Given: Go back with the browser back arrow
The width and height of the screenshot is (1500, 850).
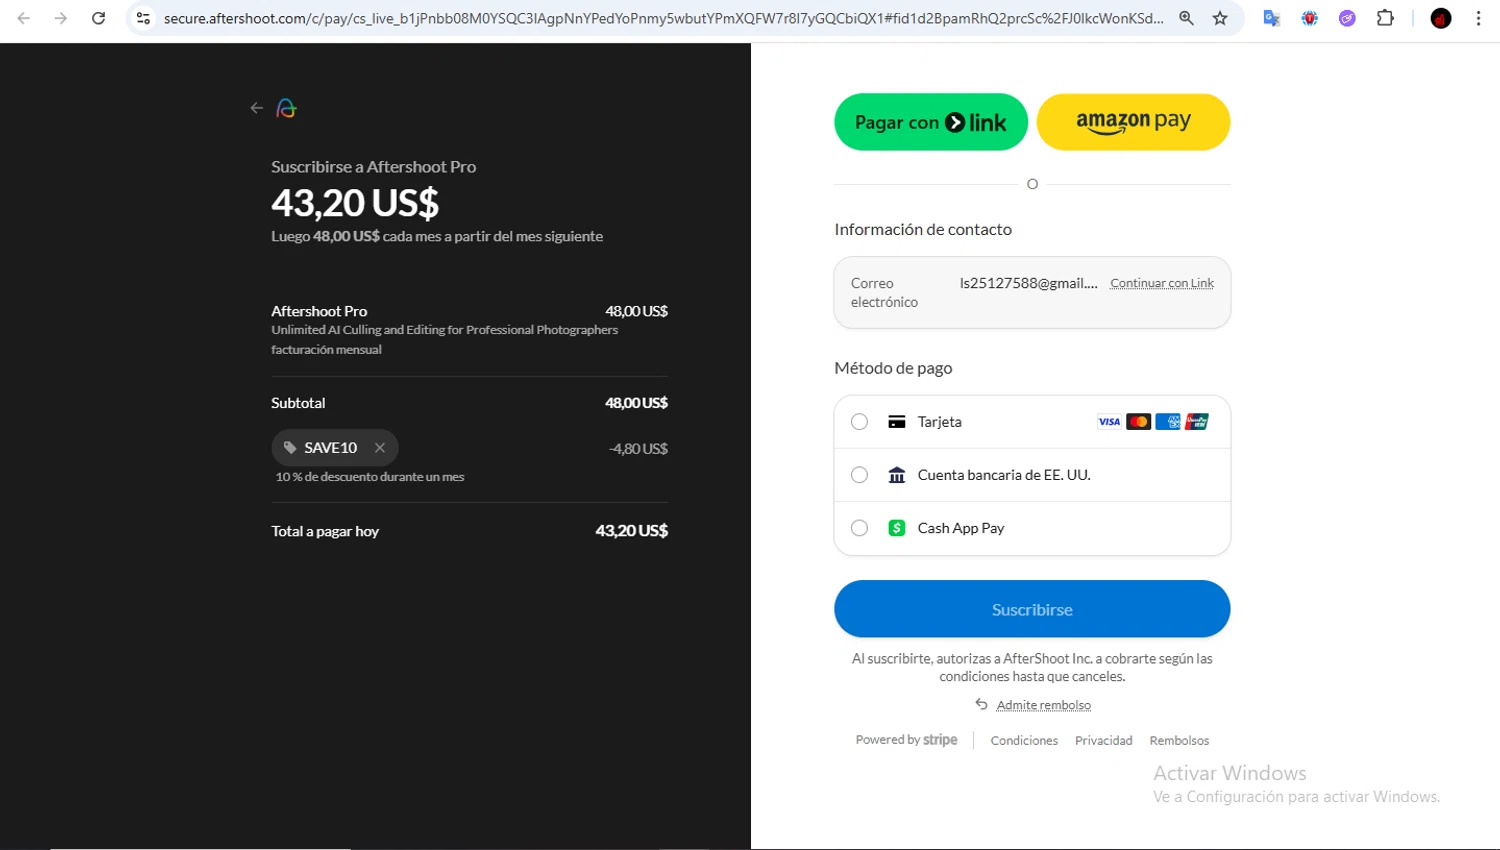Looking at the screenshot, I should click(x=24, y=18).
